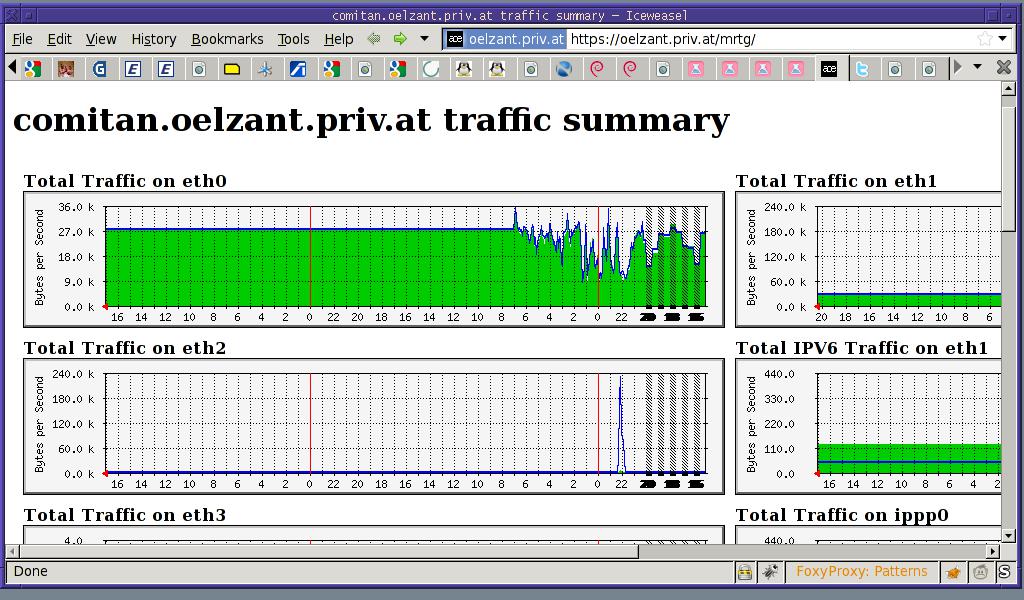Open the list-all-tabs dropdown arrow
This screenshot has height=600, width=1024.
click(x=977, y=68)
